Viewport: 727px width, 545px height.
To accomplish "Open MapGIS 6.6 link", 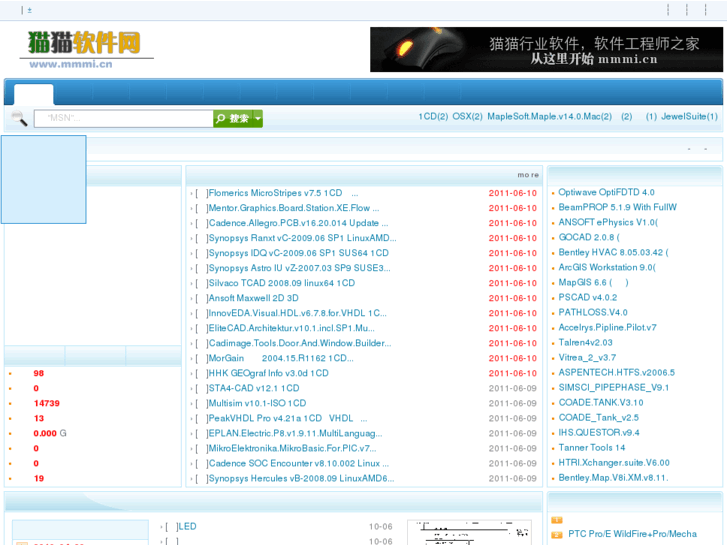I will point(593,282).
